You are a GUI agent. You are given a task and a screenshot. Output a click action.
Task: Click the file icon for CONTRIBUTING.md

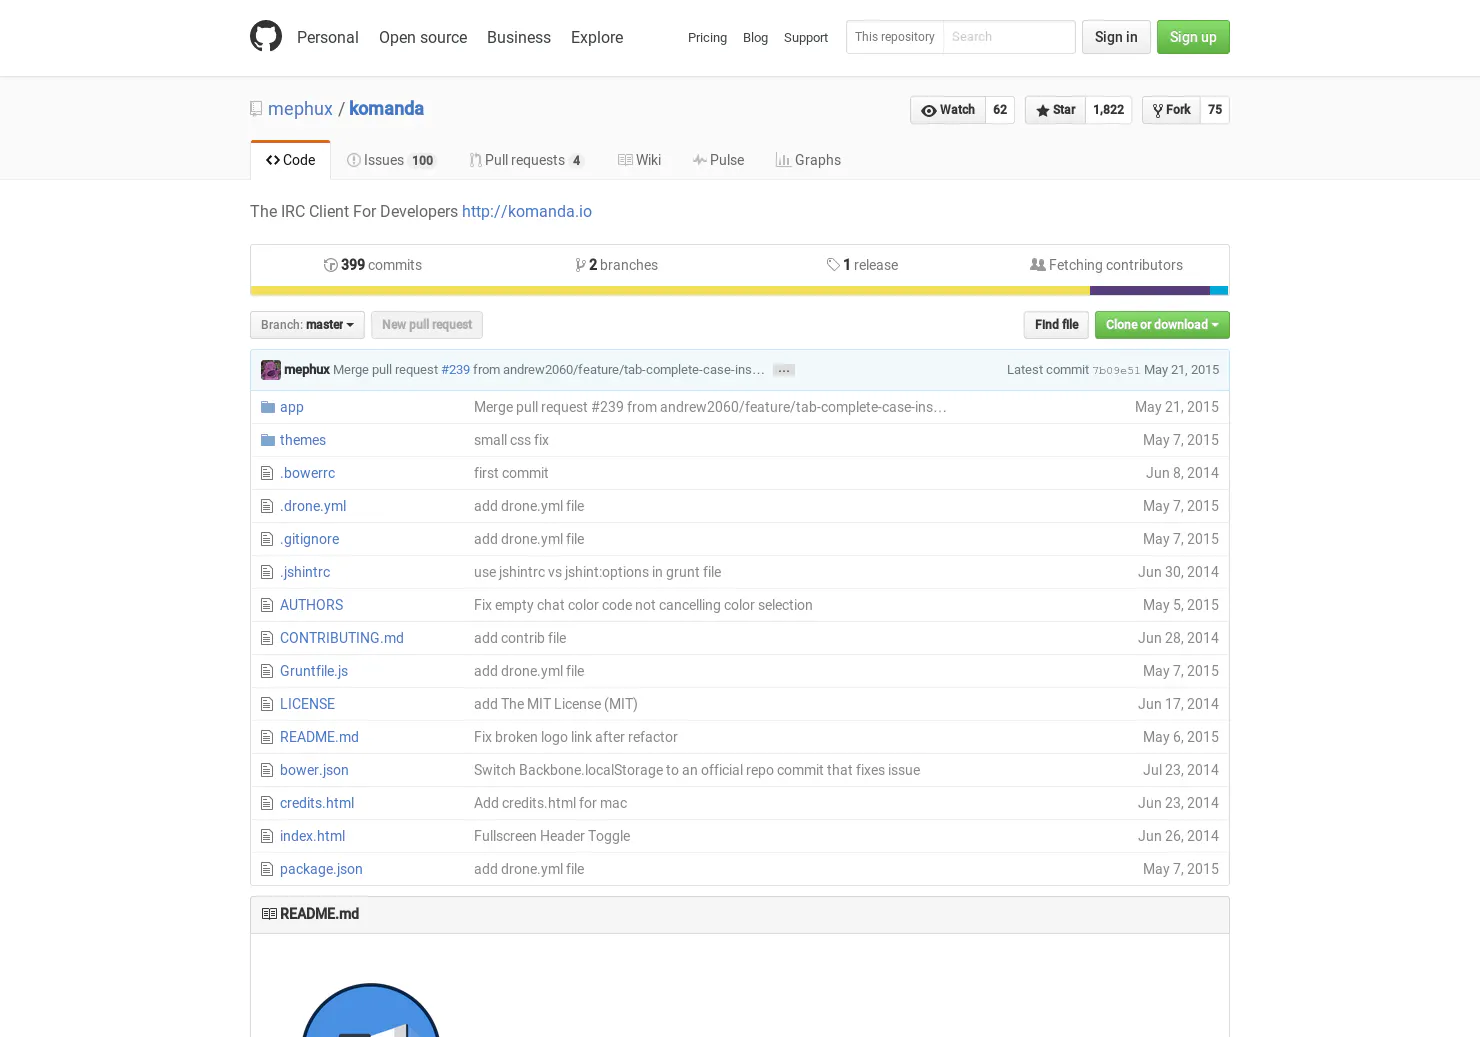coord(266,638)
